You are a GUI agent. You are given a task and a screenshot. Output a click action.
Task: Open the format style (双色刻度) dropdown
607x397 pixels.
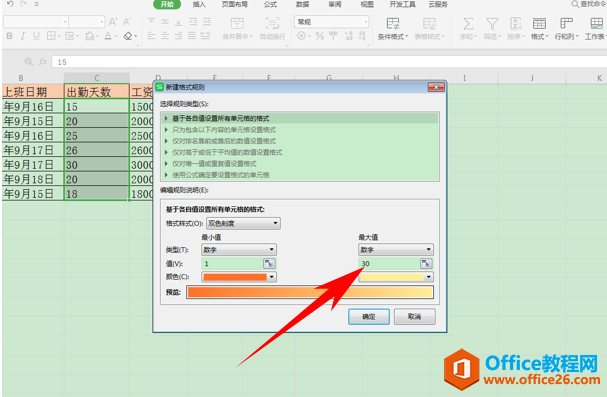point(243,223)
